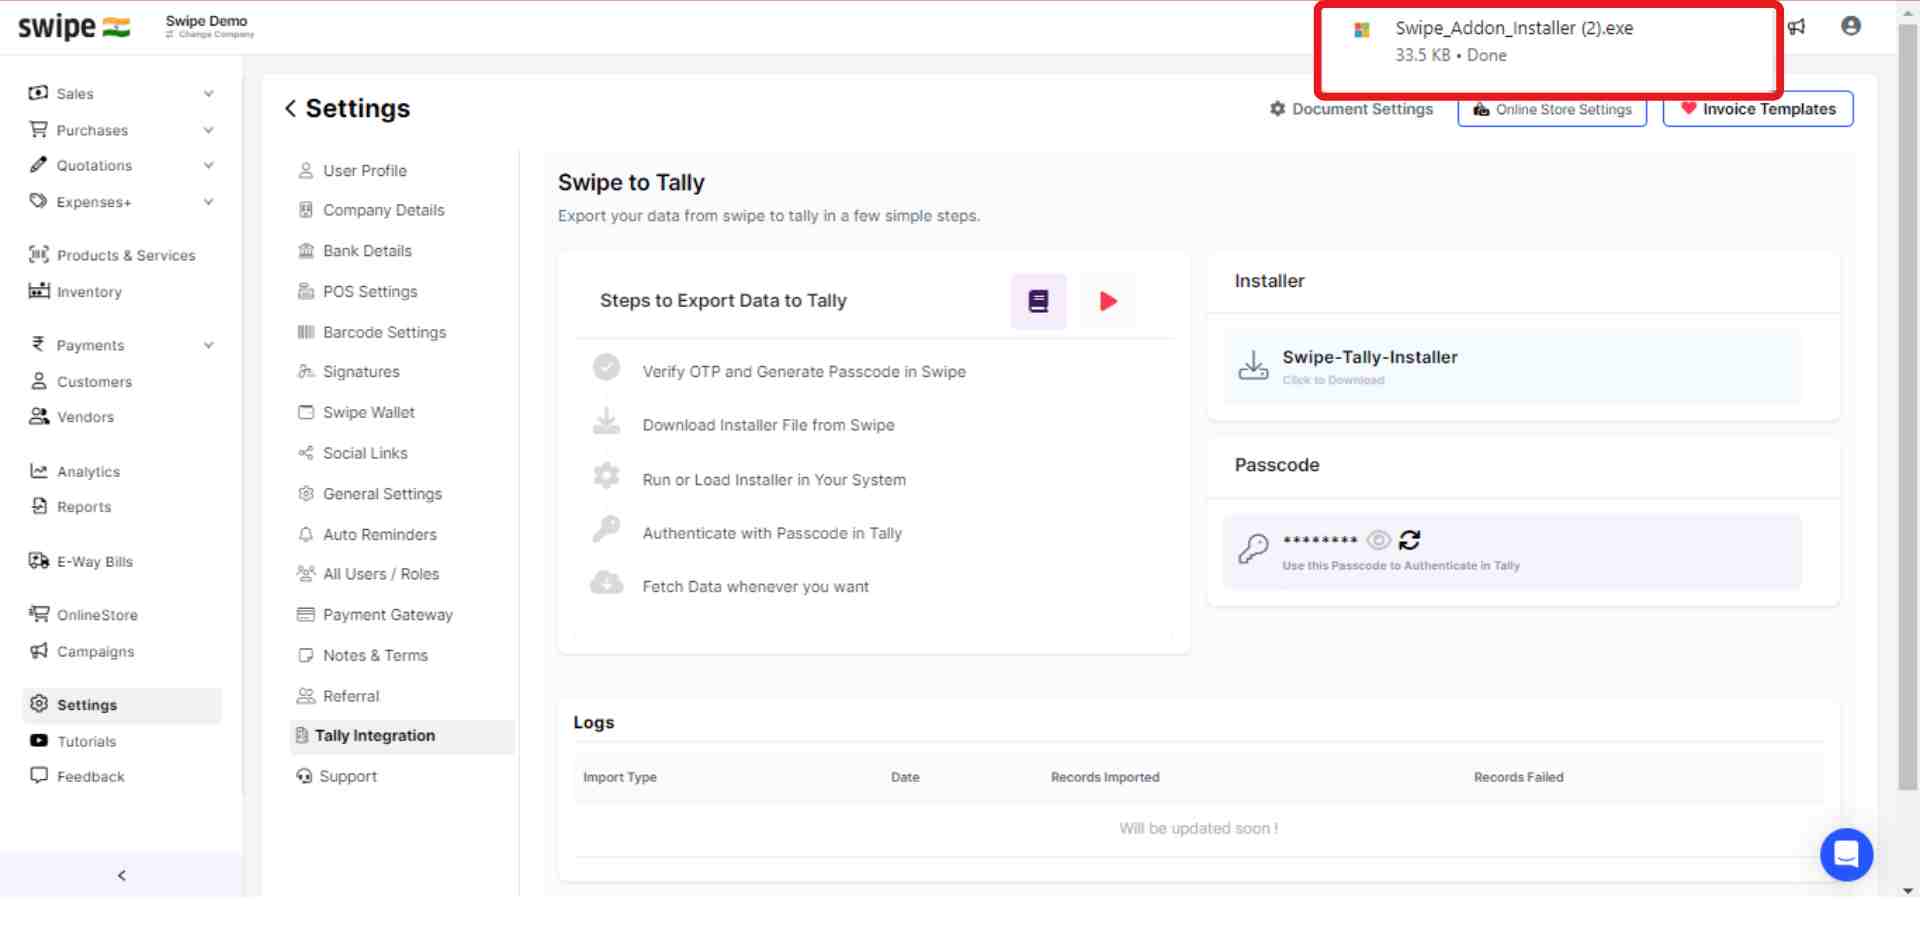The image size is (1920, 930).
Task: Expand the Purchases menu chevron
Action: [208, 130]
